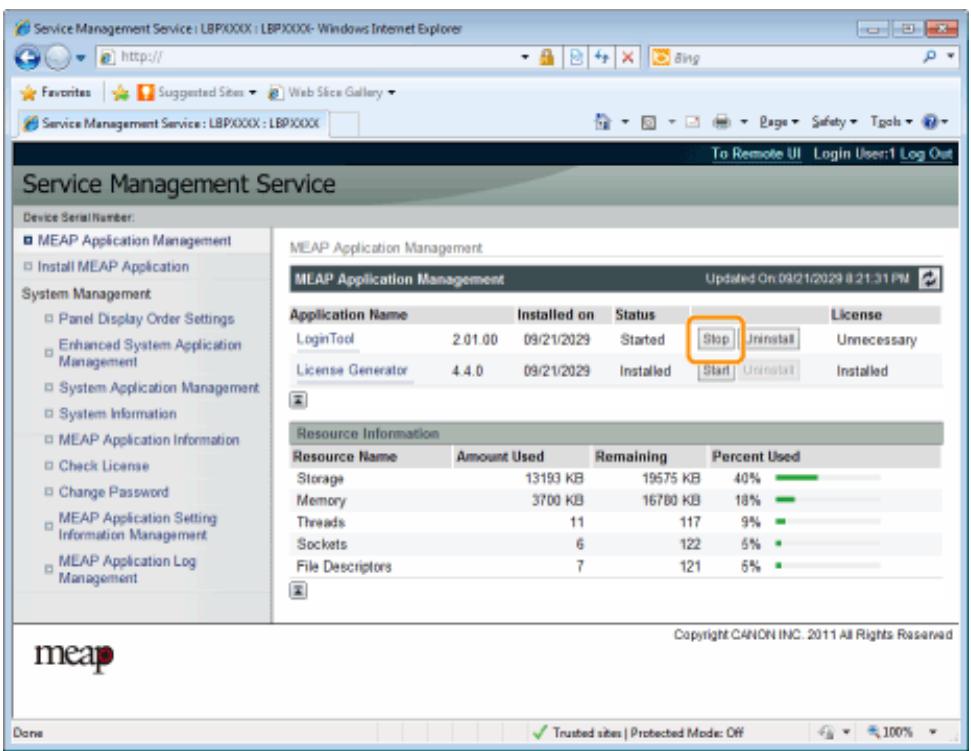The width and height of the screenshot is (971, 751).
Task: Open System Application Management link
Action: point(159,388)
